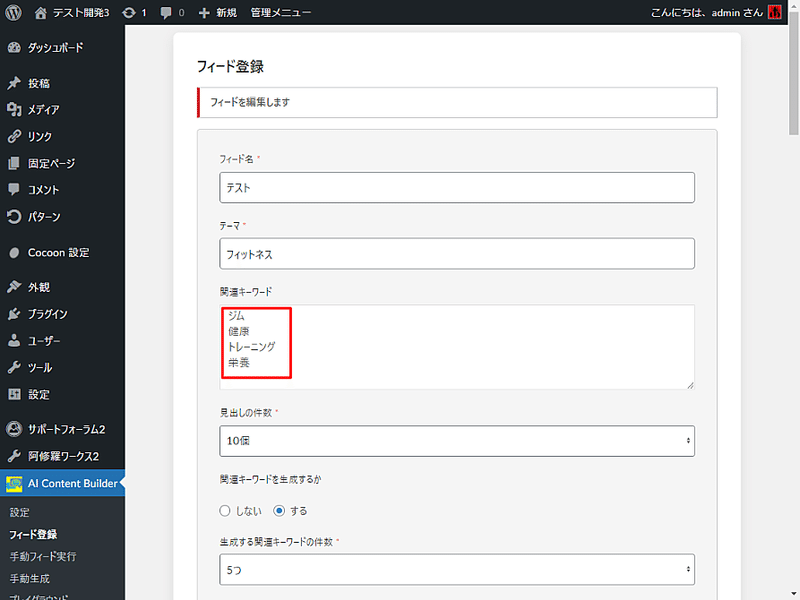Image resolution: width=800 pixels, height=600 pixels.
Task: Click the パターン icon in sidebar
Action: (14, 217)
